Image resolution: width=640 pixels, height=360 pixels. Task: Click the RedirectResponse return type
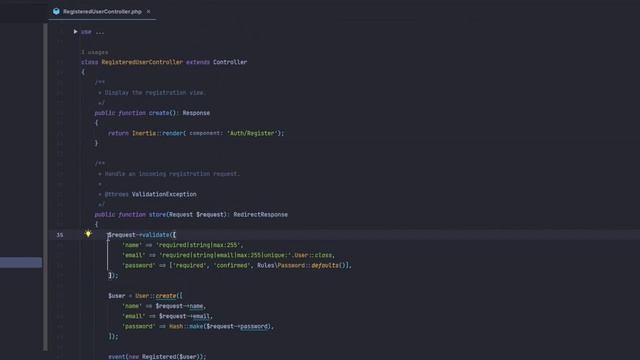tap(261, 215)
